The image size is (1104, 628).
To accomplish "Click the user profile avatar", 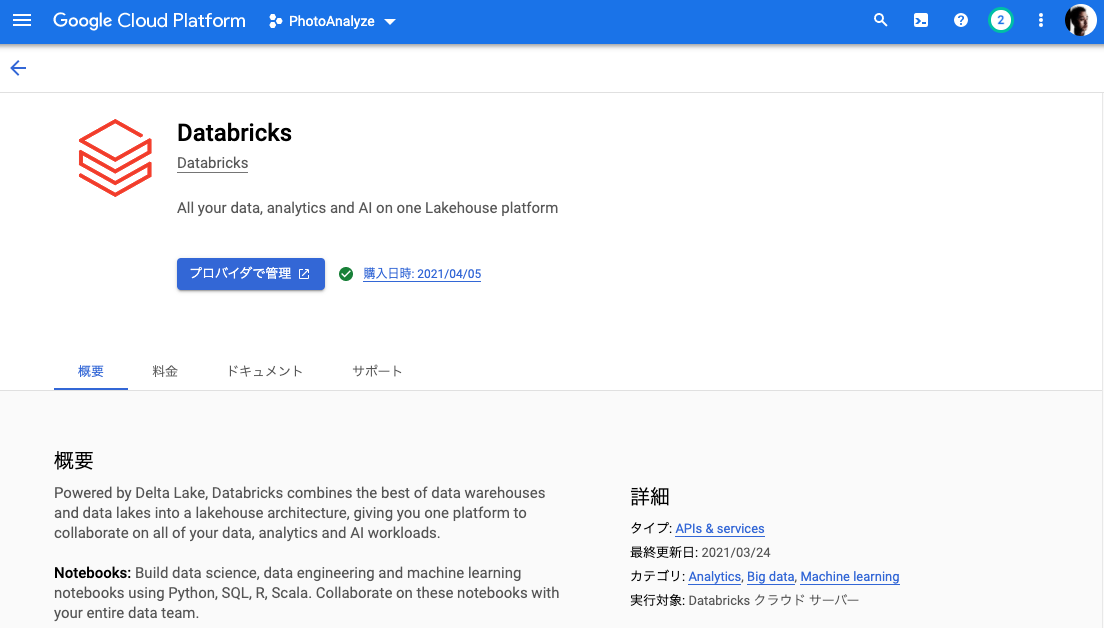I will (1080, 20).
